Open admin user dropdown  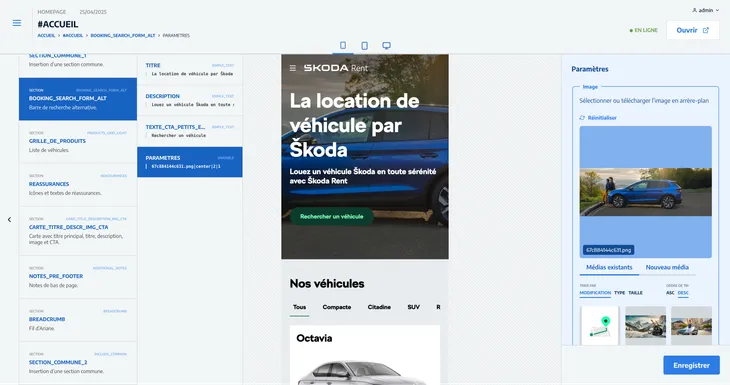pos(705,10)
